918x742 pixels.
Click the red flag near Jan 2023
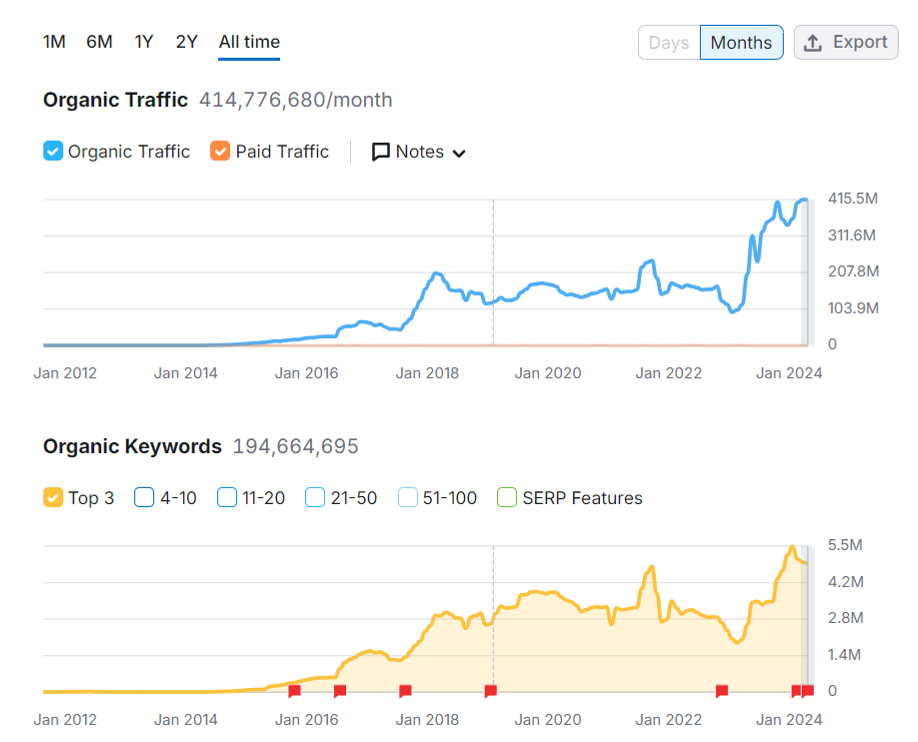722,691
